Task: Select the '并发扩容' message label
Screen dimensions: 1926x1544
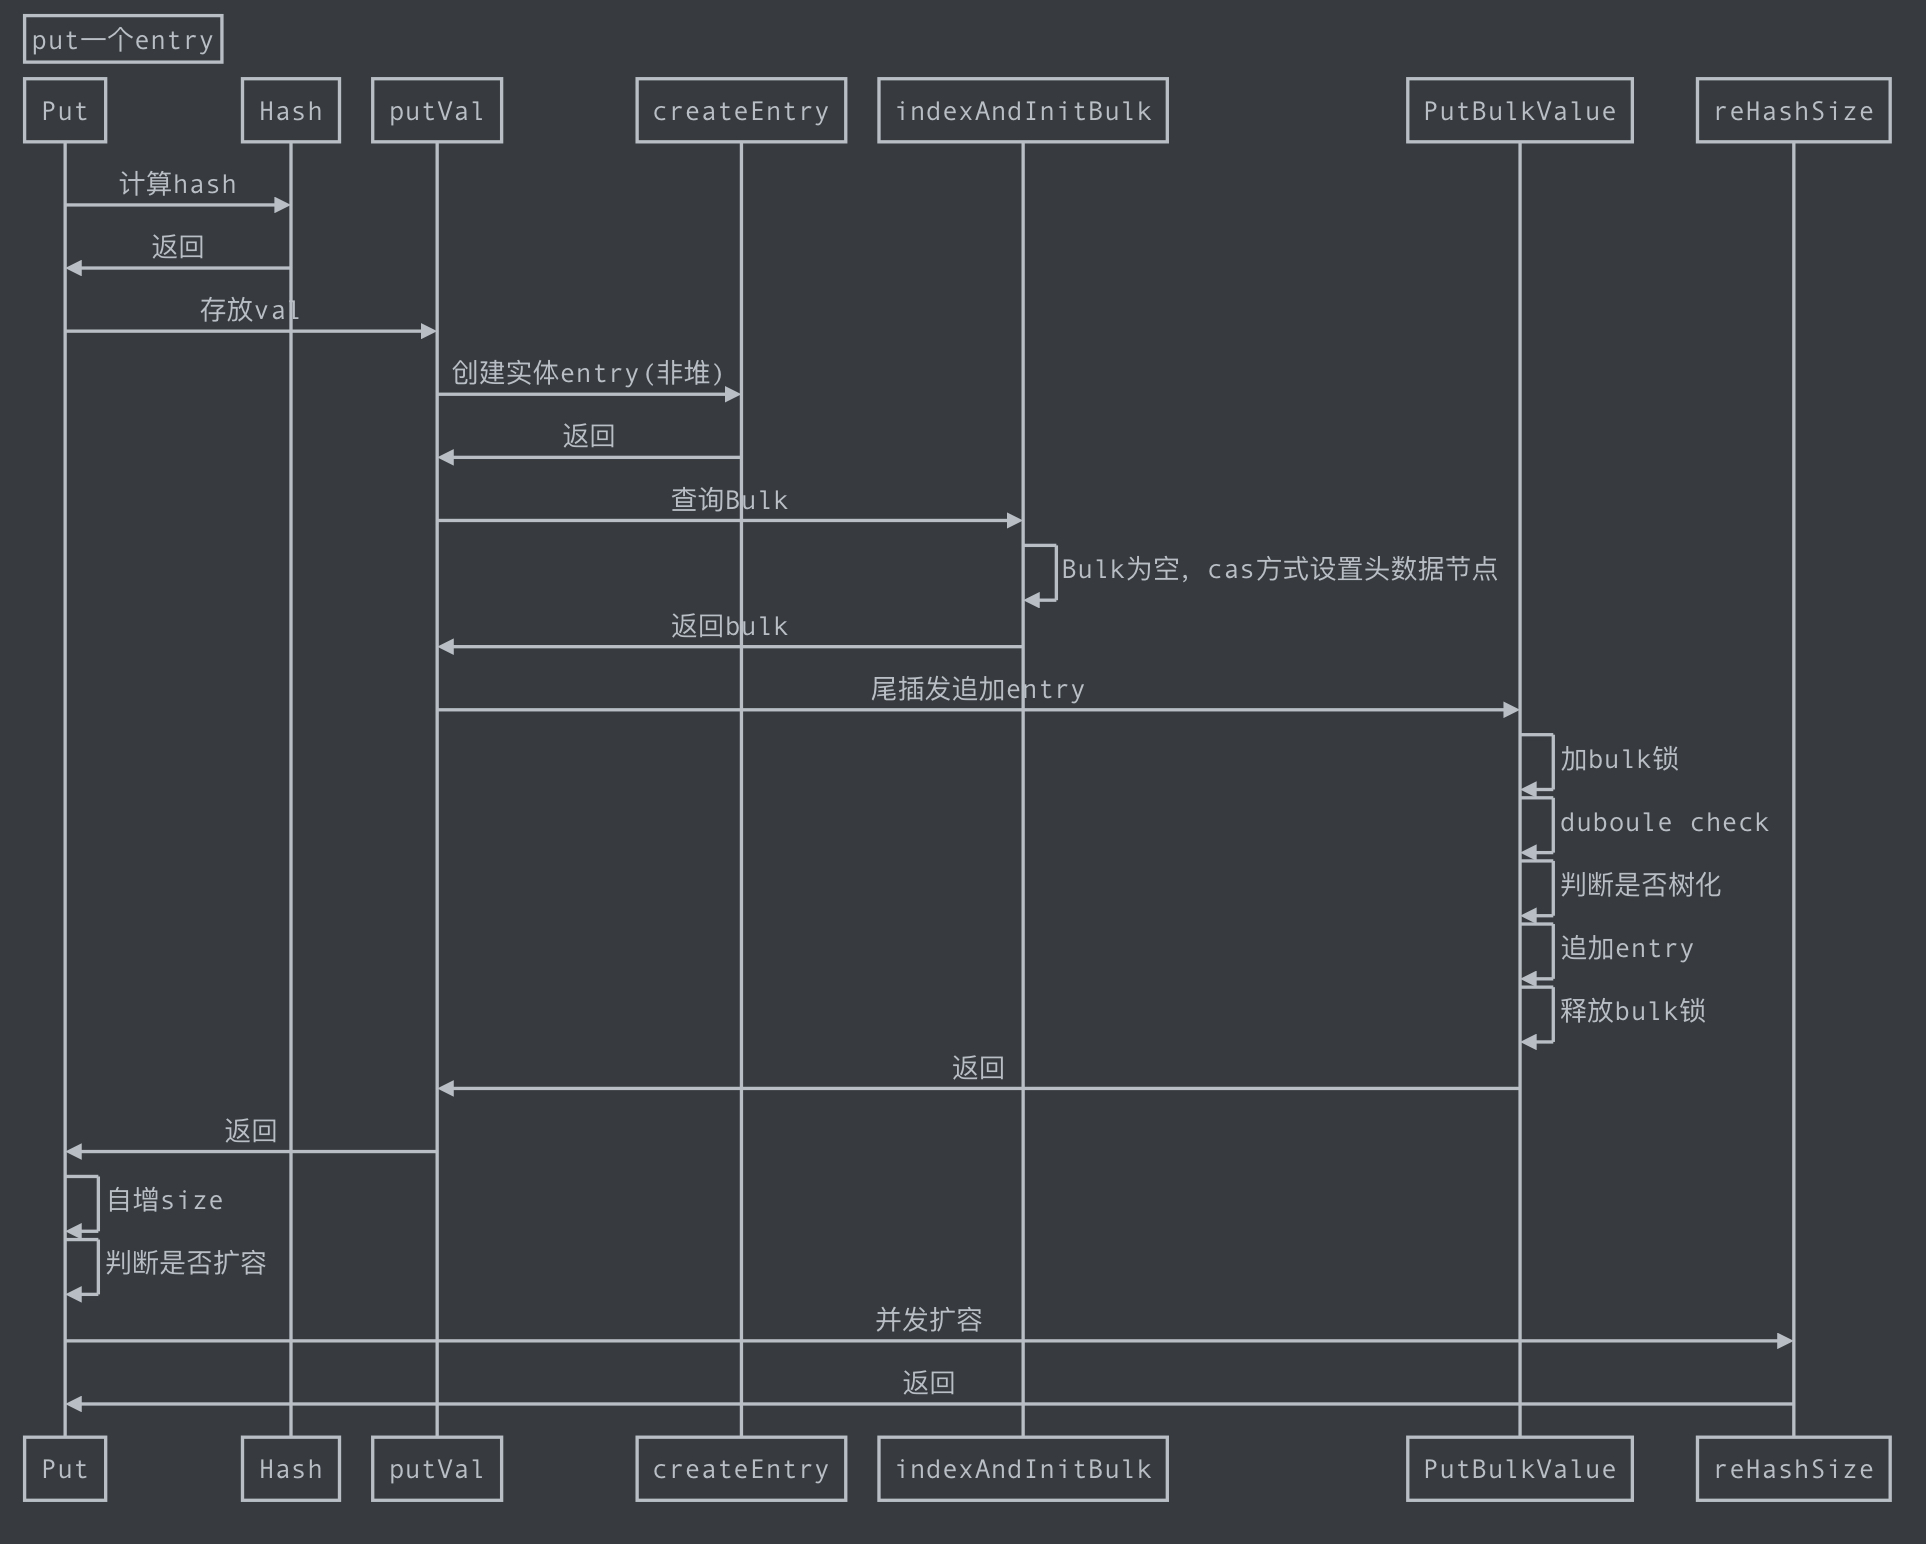Action: pos(928,1320)
